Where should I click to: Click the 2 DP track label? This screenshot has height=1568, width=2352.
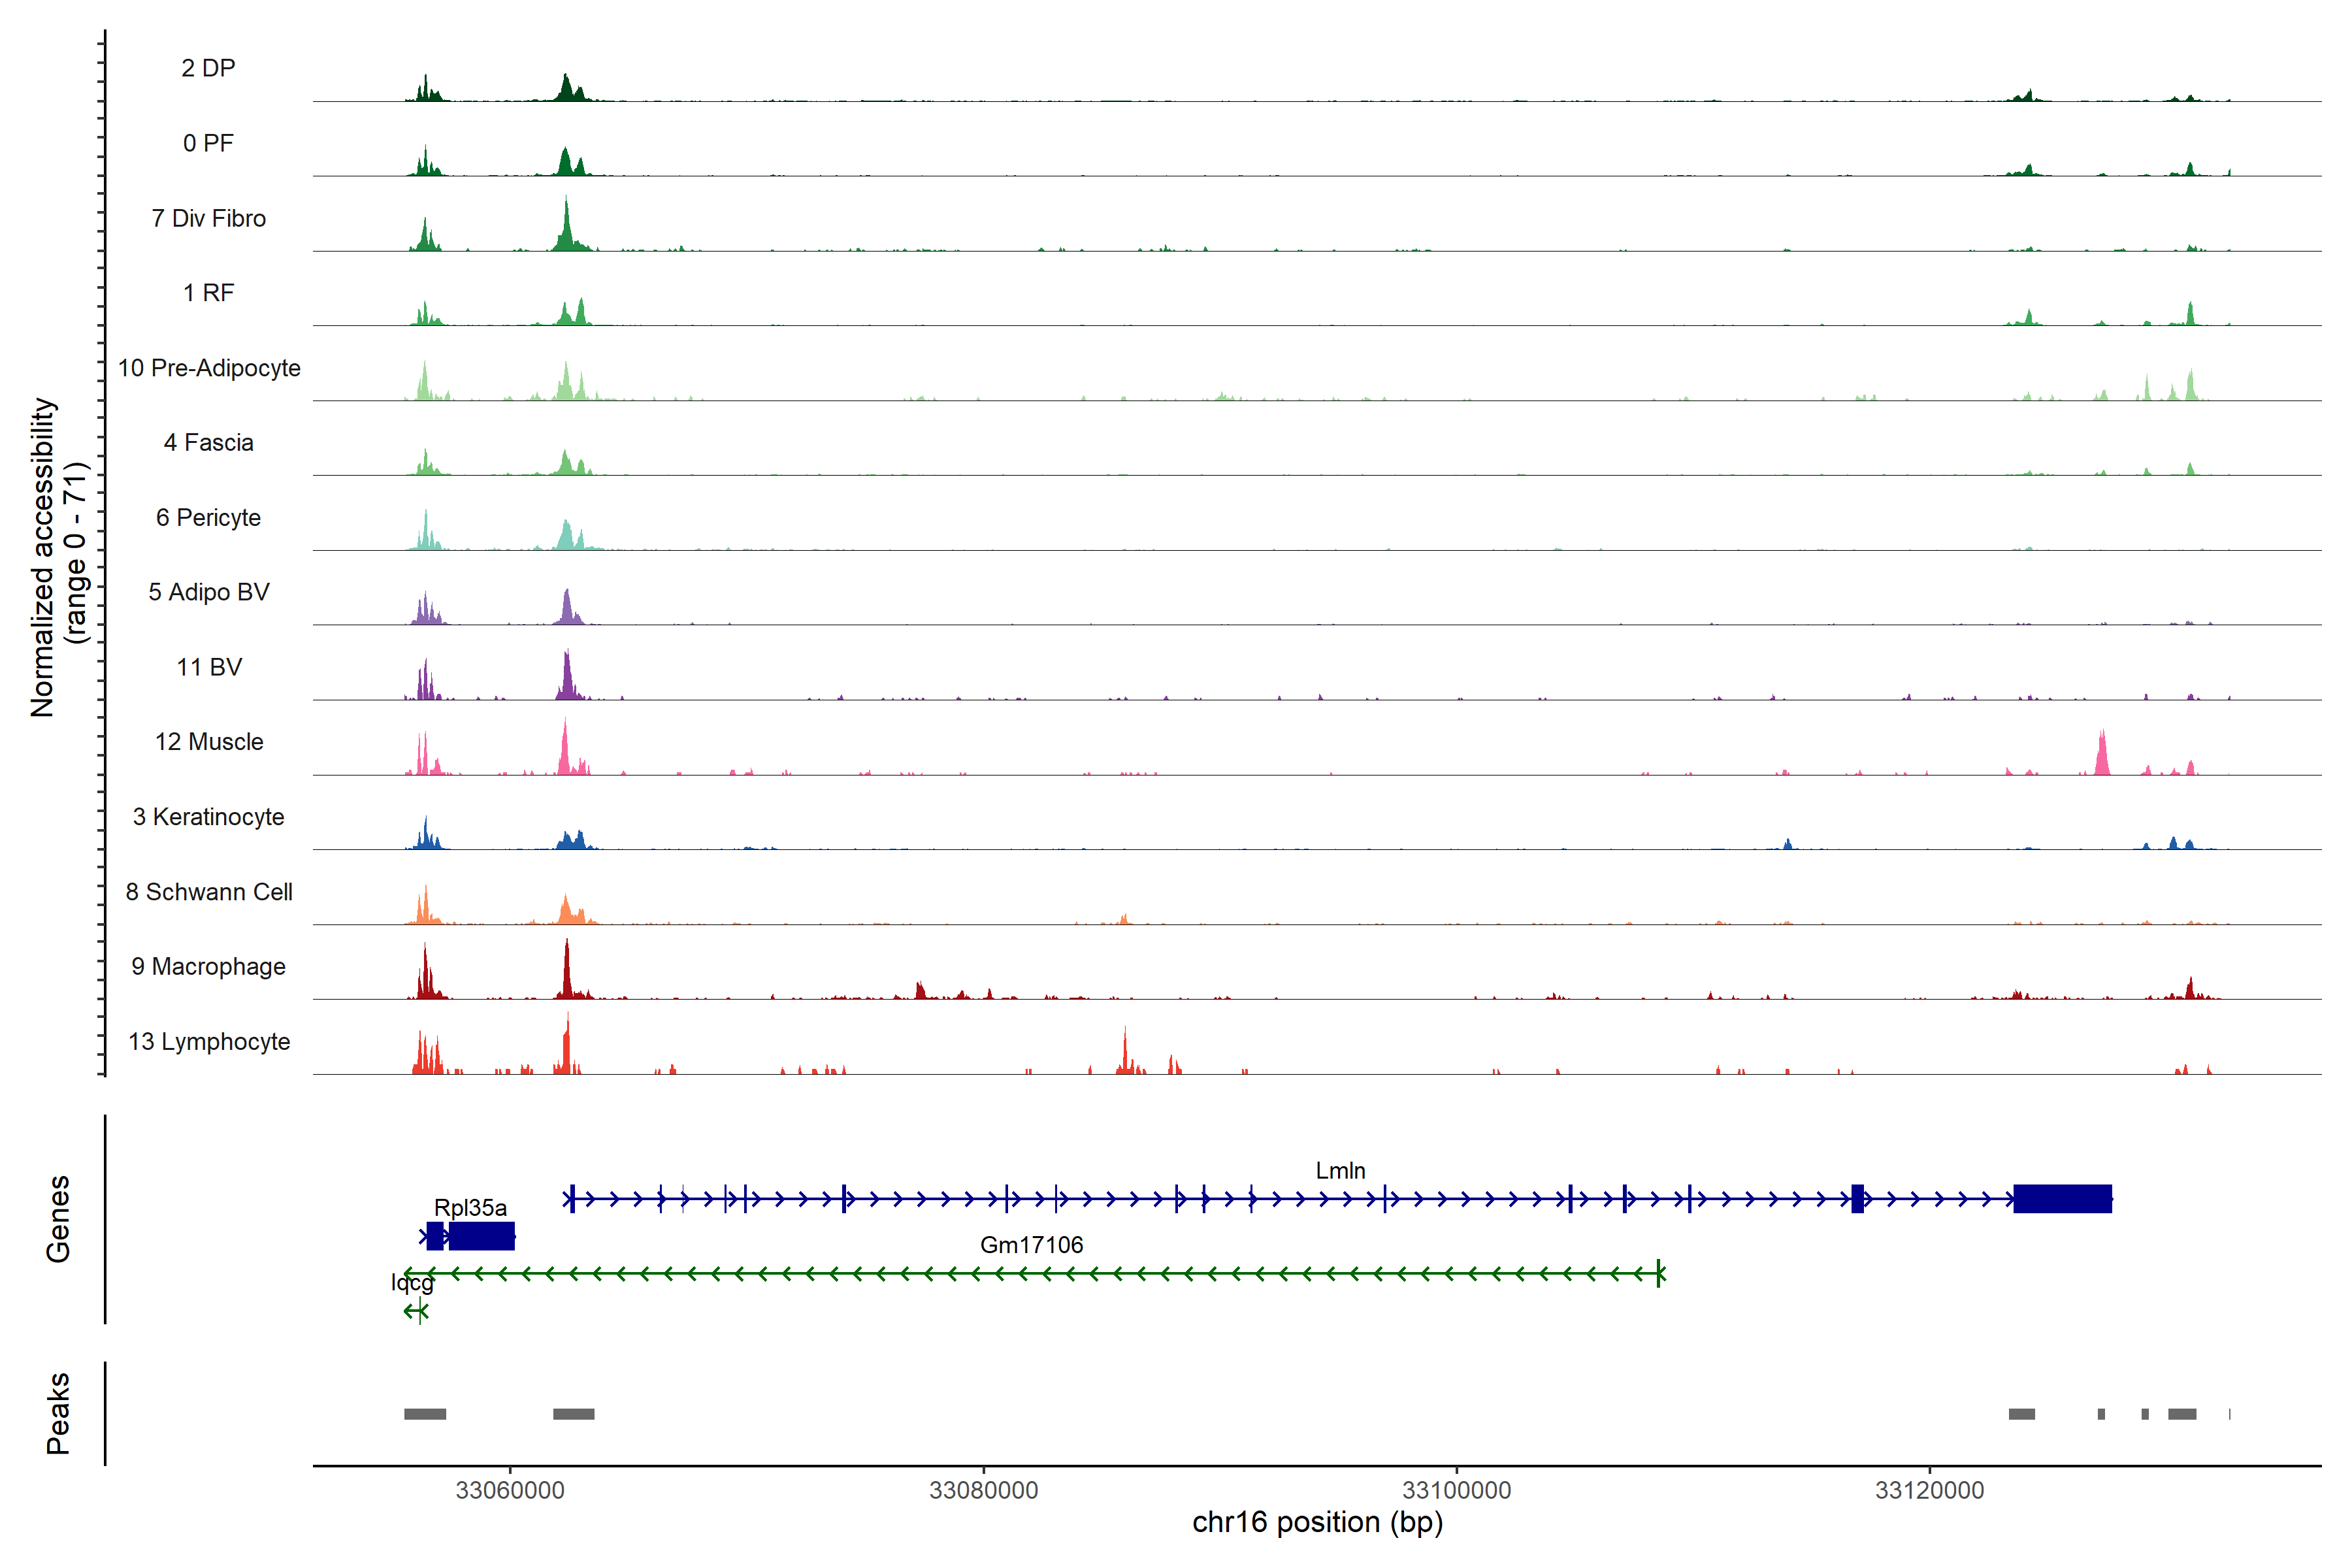(x=208, y=68)
